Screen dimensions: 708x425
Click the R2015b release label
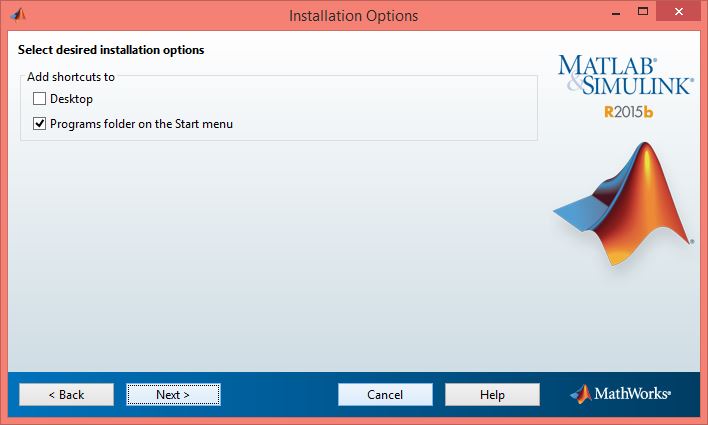pyautogui.click(x=628, y=112)
